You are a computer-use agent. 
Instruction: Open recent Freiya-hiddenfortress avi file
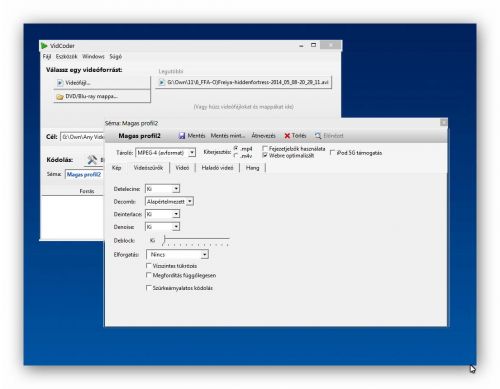click(x=244, y=82)
